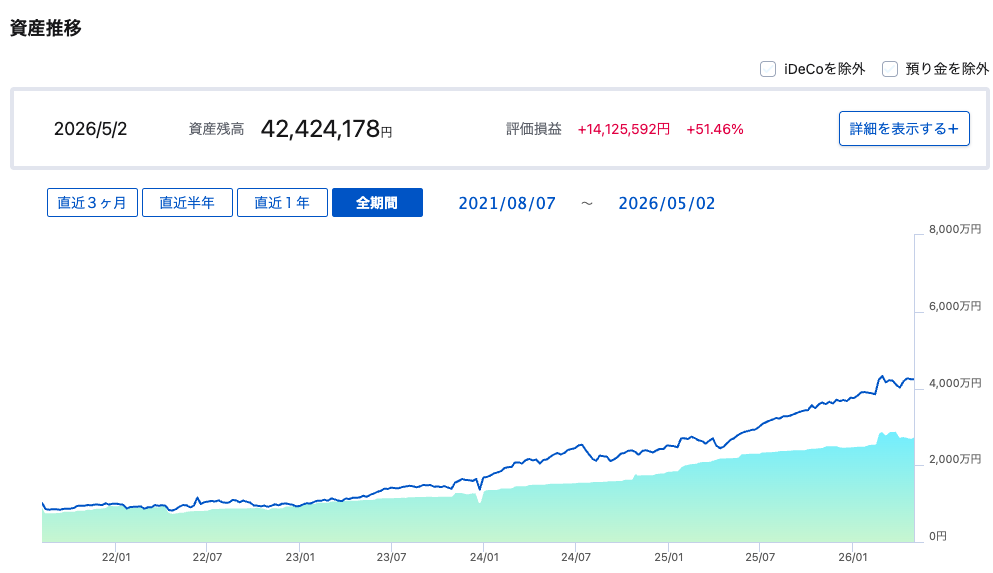Click the 6,000万円 axis label
993x573 pixels.
(955, 306)
